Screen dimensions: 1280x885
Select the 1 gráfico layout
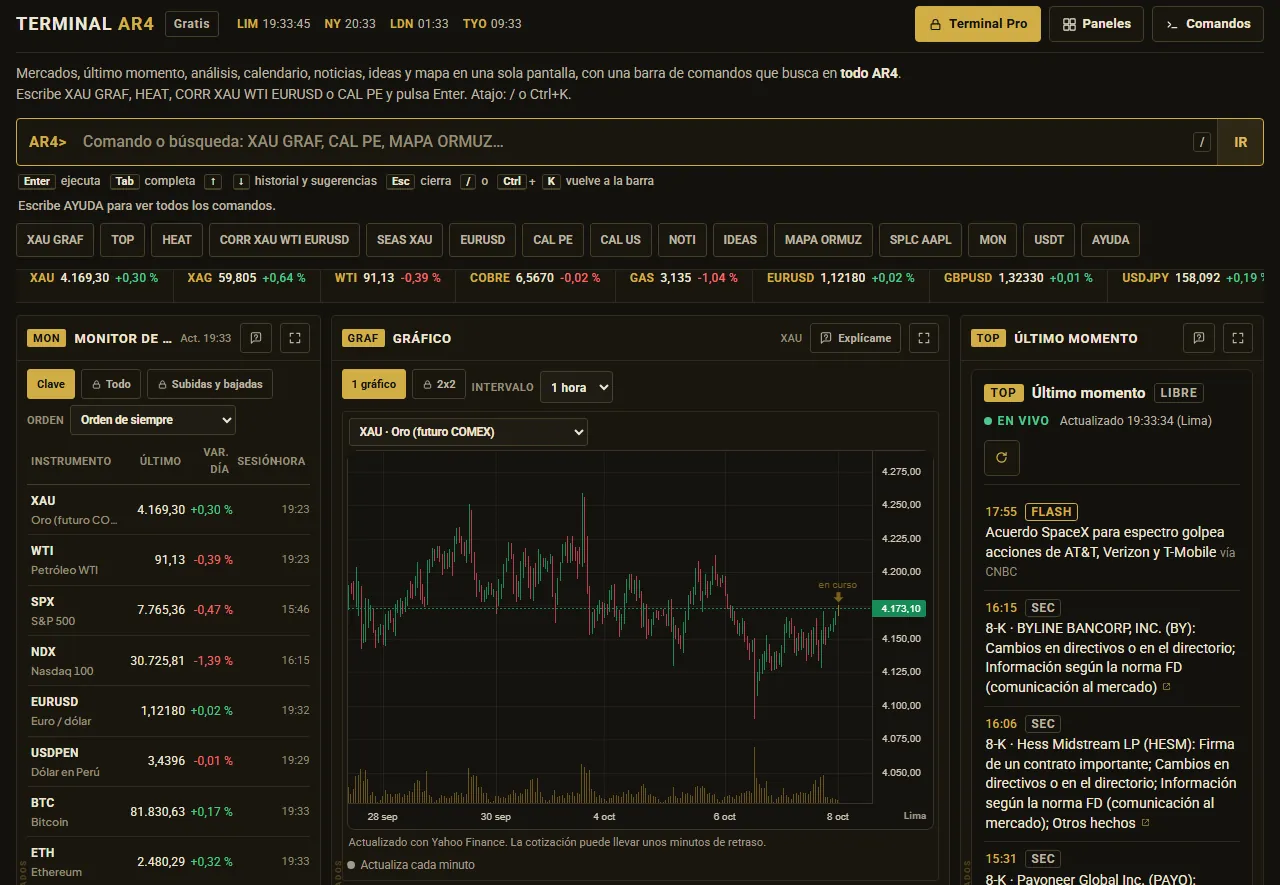pos(374,384)
